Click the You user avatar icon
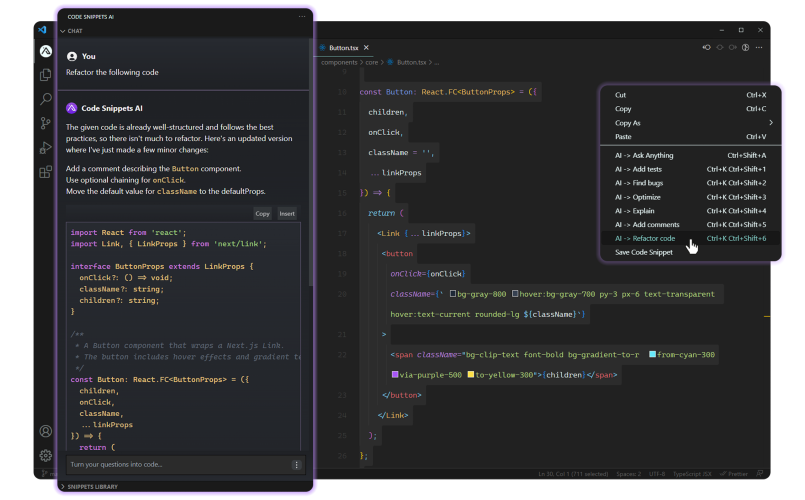805x500 pixels. click(72, 56)
